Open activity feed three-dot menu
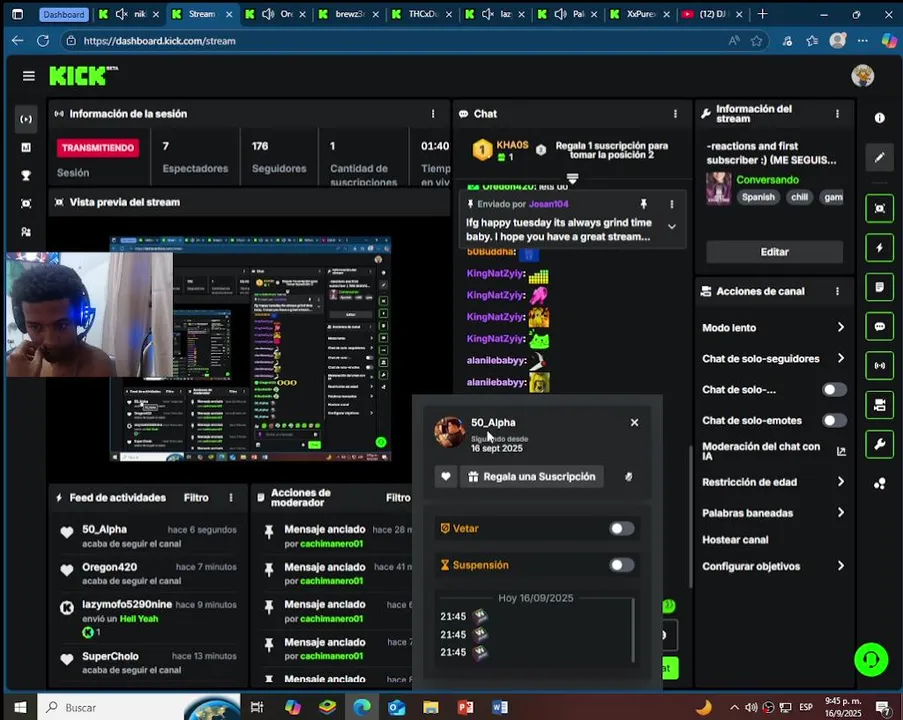 231,498
